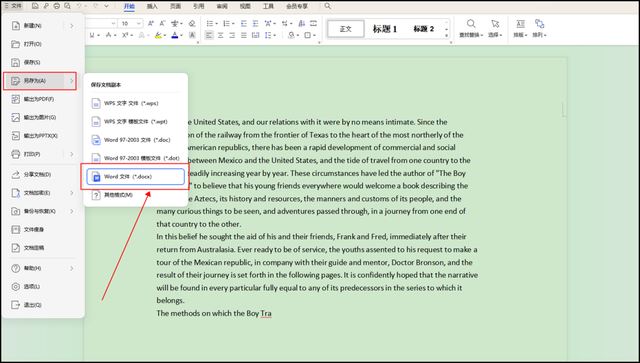Click the decrease font size icon
The width and height of the screenshot is (640, 363).
coord(162,24)
